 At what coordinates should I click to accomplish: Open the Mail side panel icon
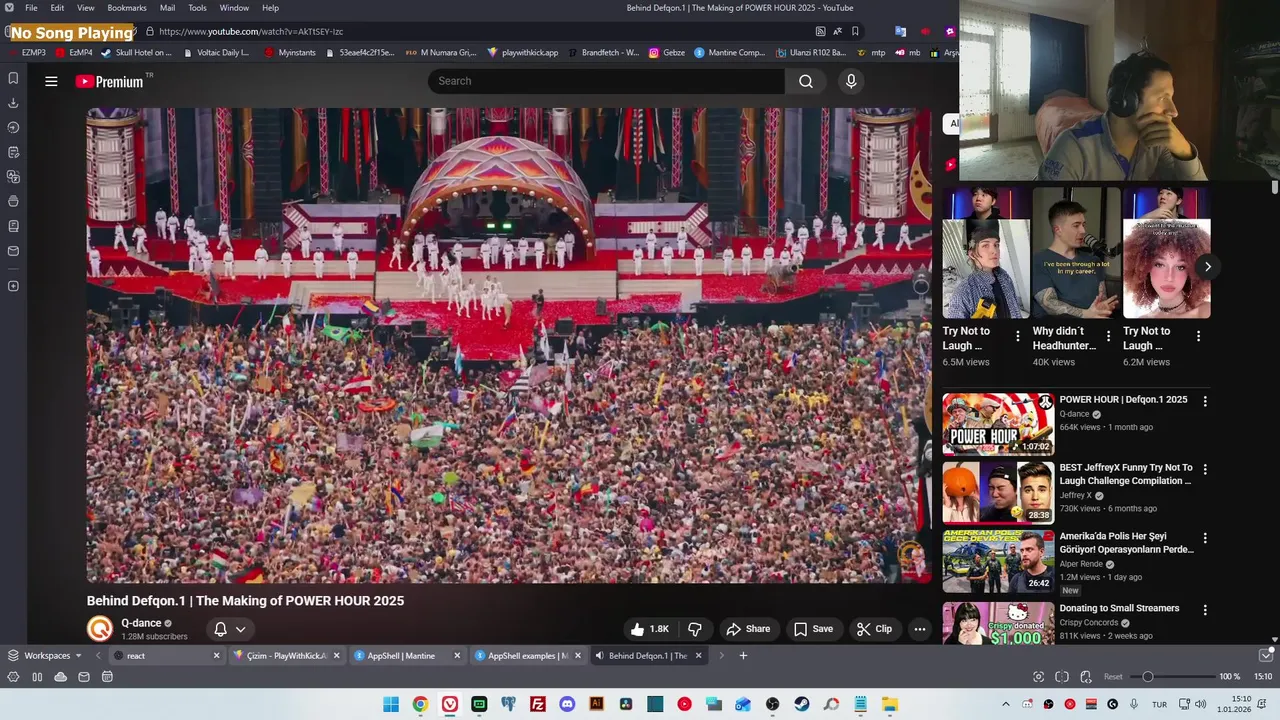[x=13, y=251]
